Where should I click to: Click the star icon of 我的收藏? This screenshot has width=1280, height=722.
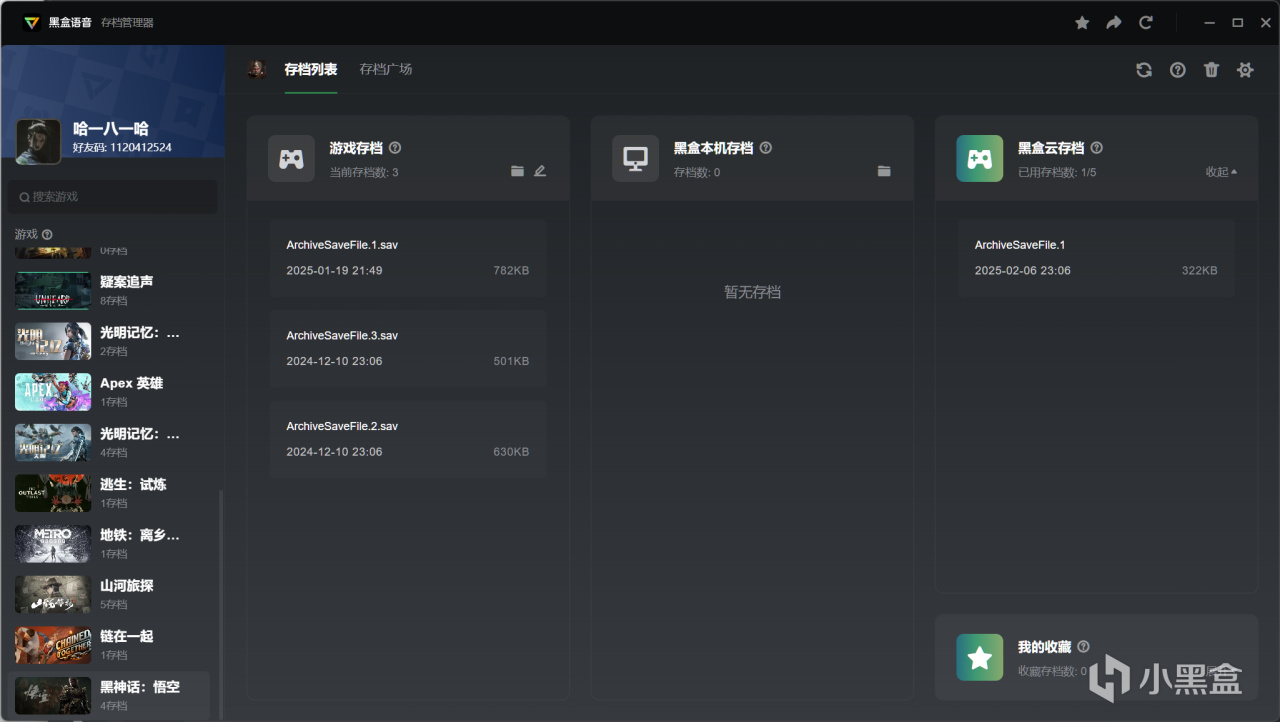(980, 657)
